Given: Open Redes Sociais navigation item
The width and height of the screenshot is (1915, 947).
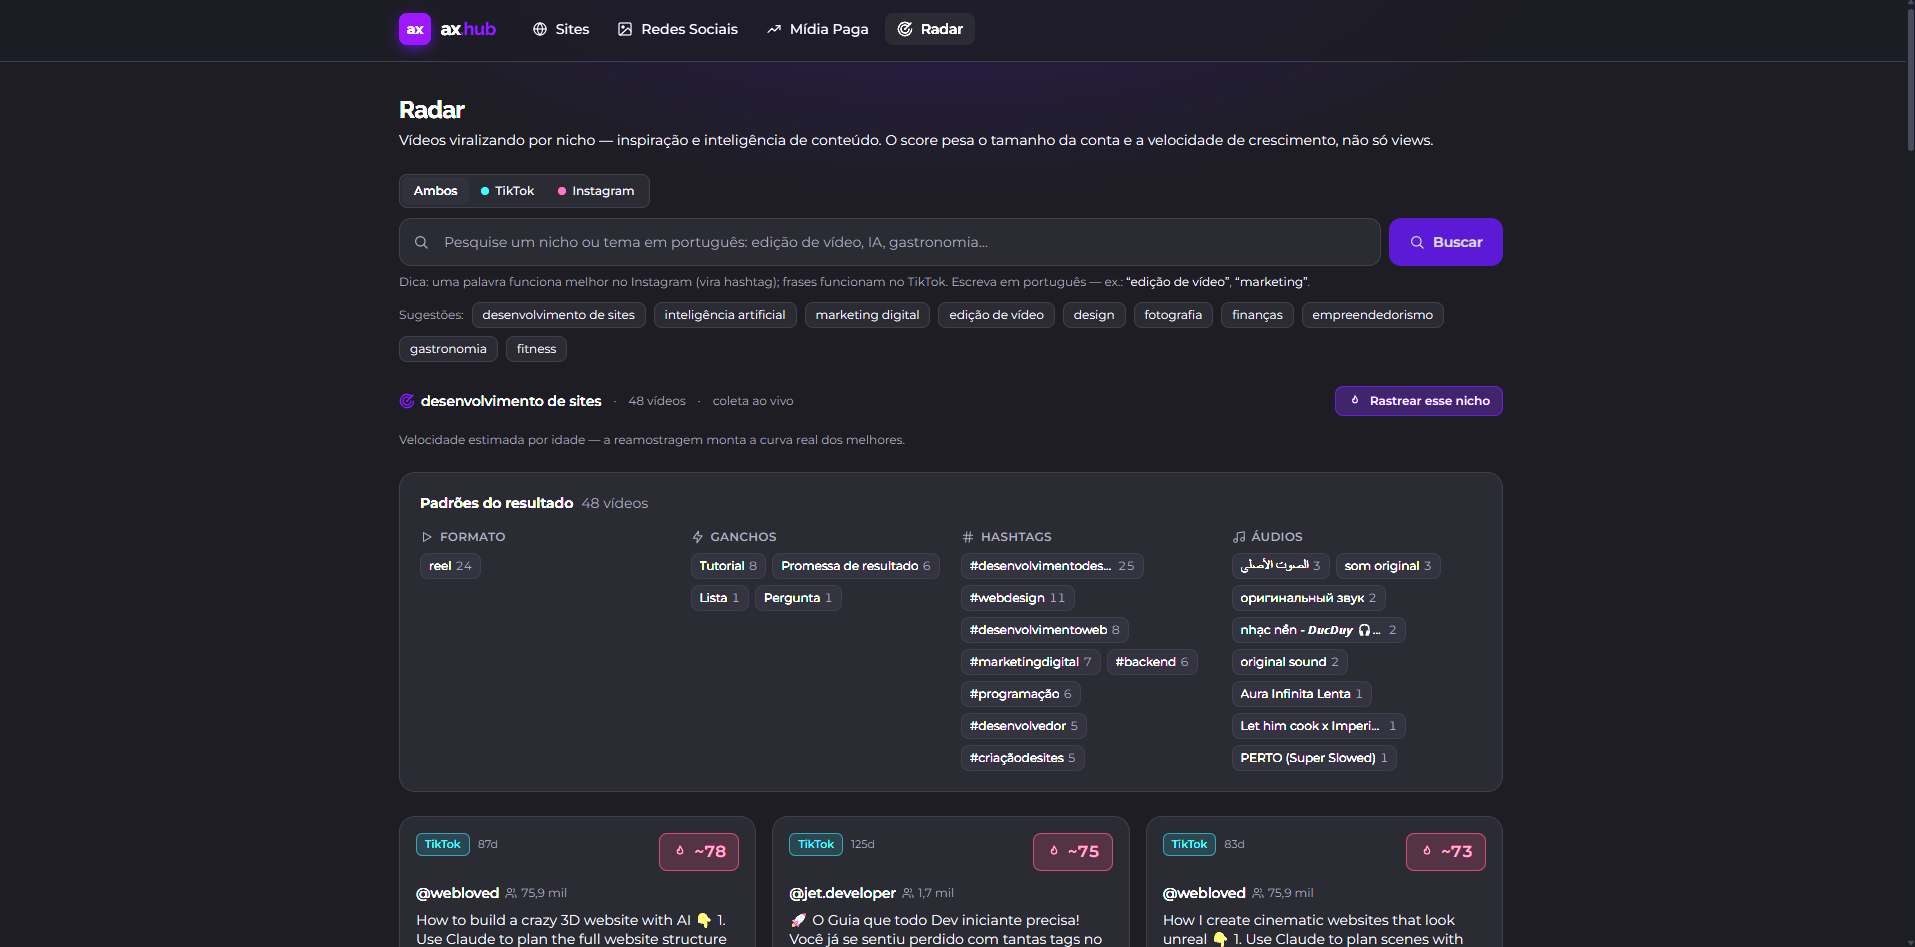Looking at the screenshot, I should coord(678,29).
